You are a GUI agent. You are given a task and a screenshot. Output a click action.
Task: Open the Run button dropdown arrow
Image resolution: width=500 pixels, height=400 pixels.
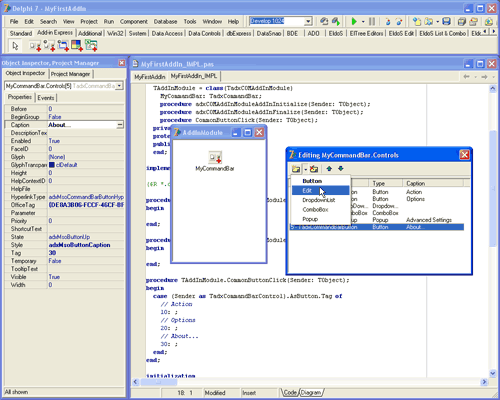pos(363,22)
